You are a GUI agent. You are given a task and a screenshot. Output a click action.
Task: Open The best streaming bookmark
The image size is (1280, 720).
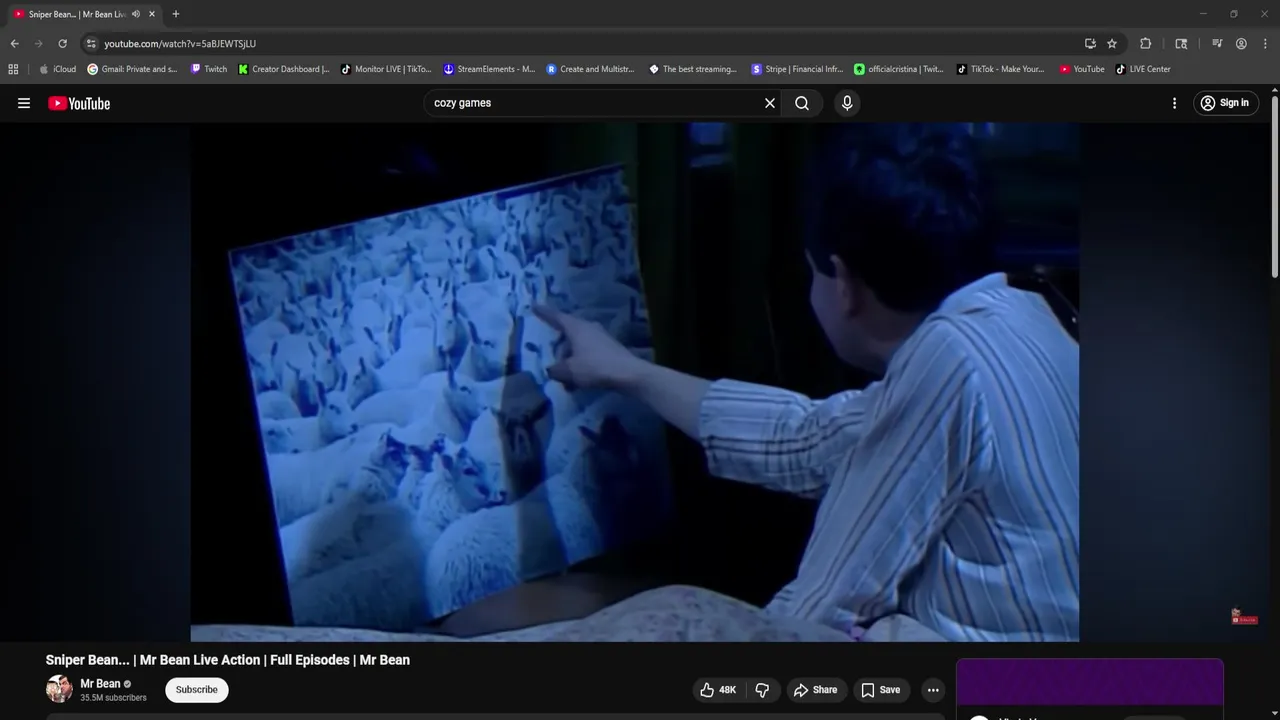point(693,69)
